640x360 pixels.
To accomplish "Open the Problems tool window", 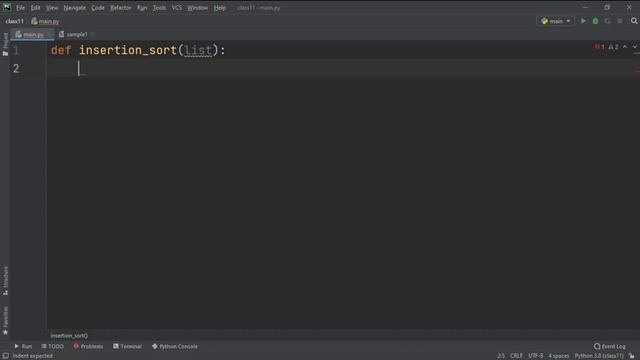I will tap(88, 346).
